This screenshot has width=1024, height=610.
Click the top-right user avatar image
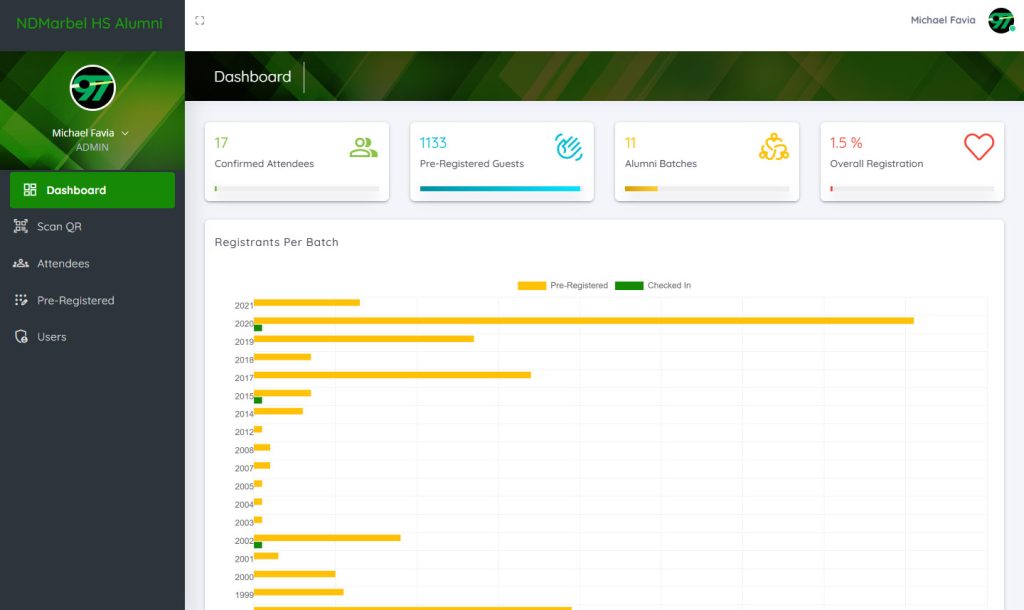point(1000,21)
